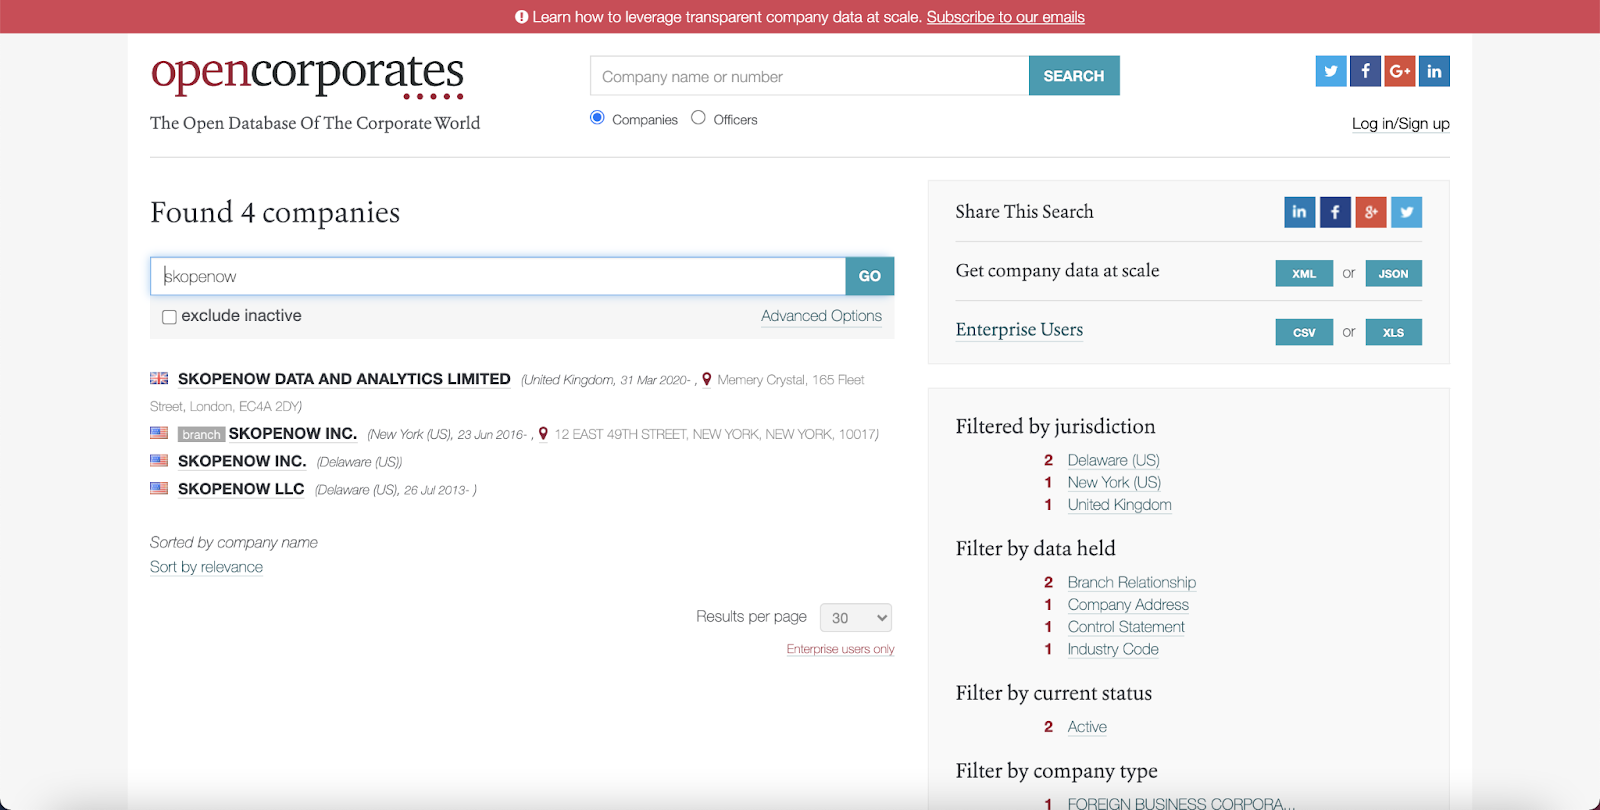
Task: Click the Share This Search heading
Action: [x=1024, y=212]
